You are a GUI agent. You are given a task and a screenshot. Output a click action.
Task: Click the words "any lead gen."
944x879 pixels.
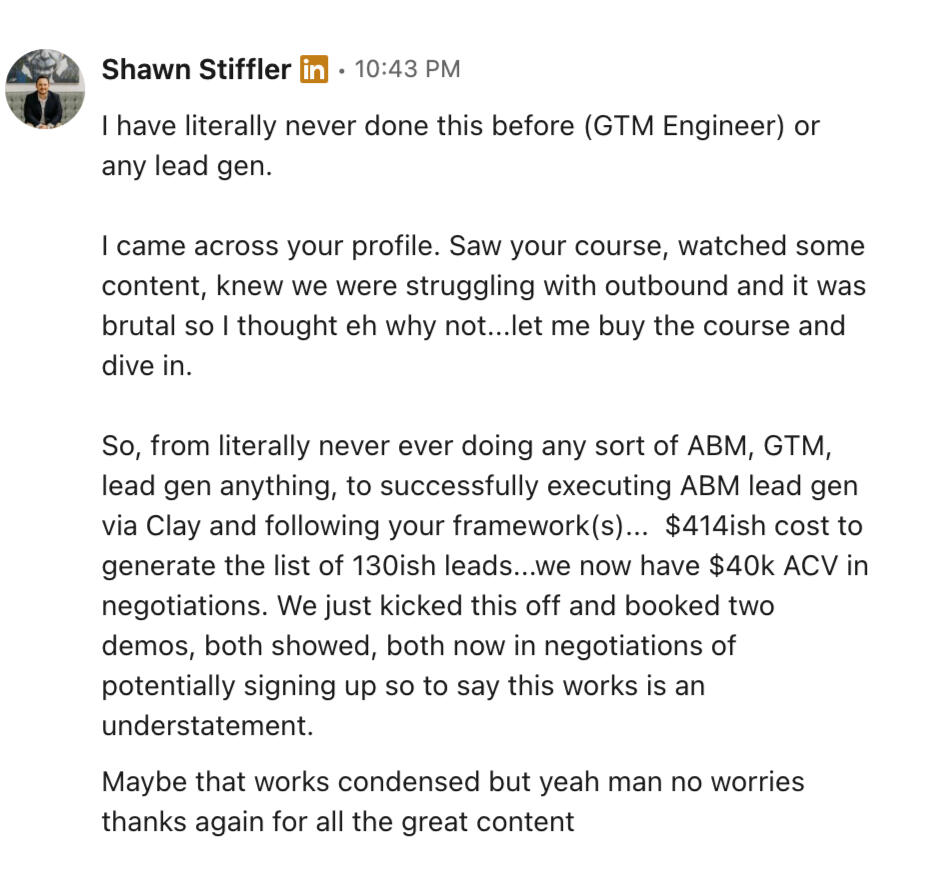click(186, 167)
